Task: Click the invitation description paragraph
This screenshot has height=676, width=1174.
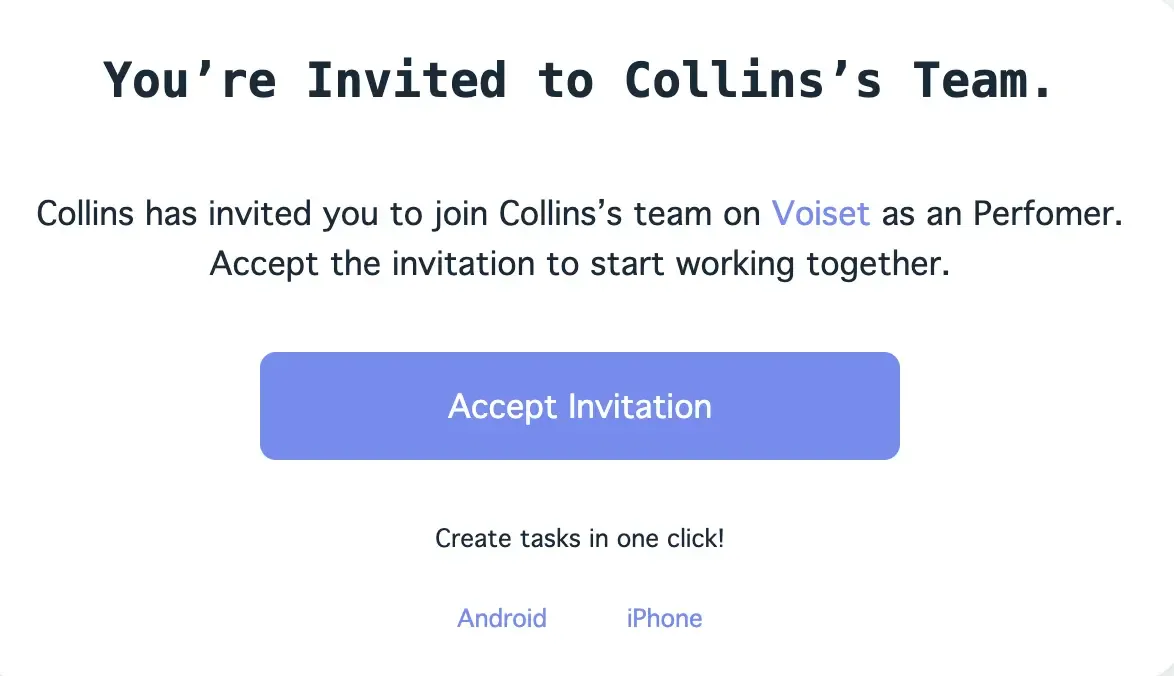Action: click(x=580, y=238)
